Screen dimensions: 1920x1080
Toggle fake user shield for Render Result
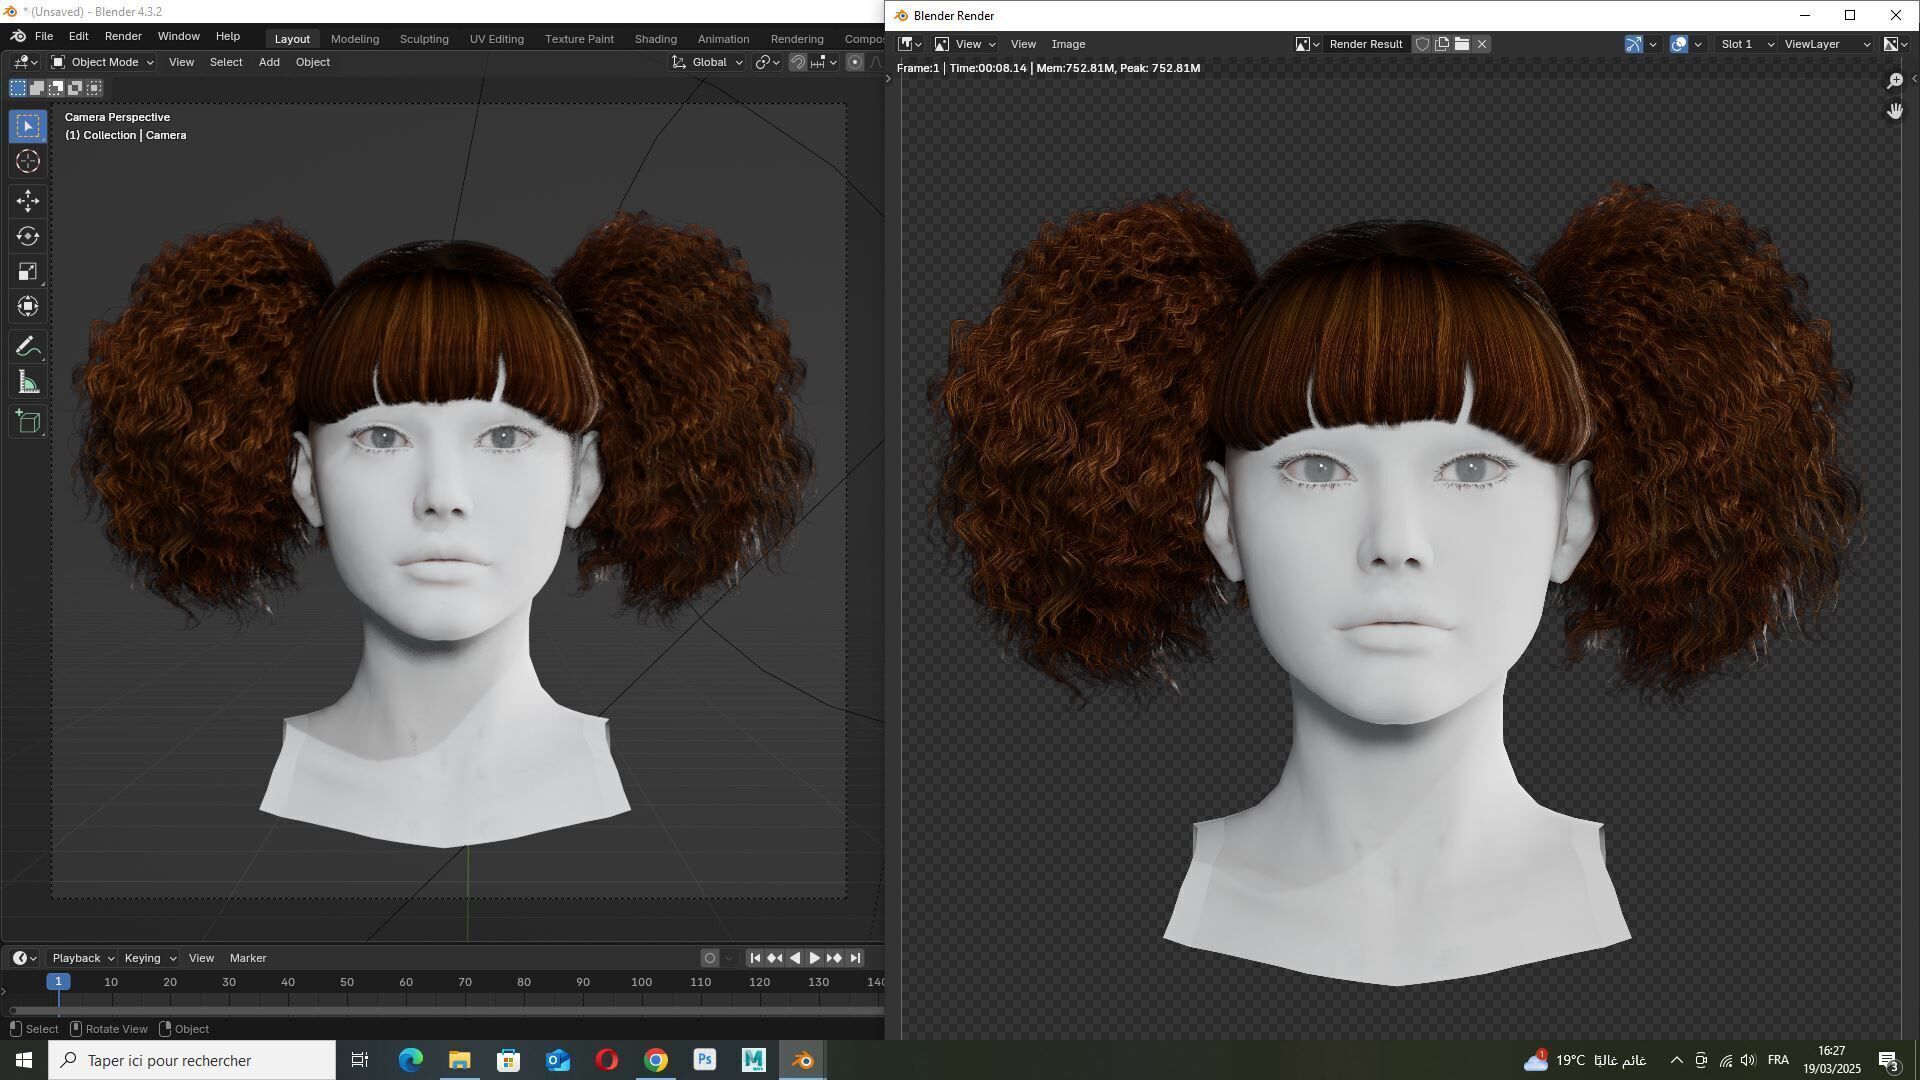point(1421,44)
